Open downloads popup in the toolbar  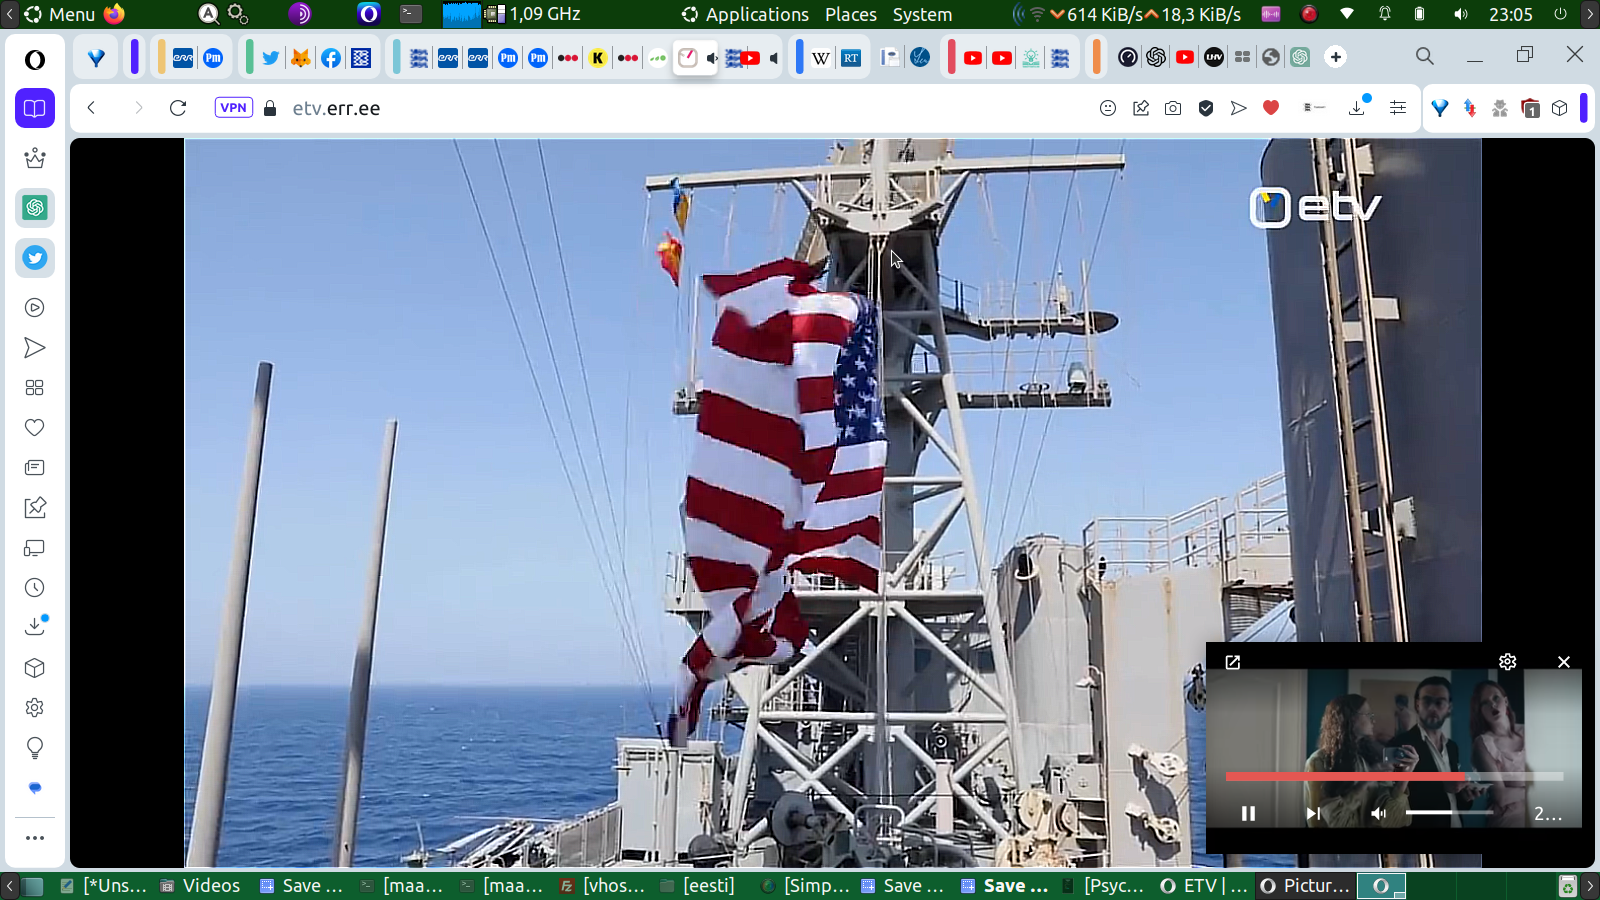1357,108
